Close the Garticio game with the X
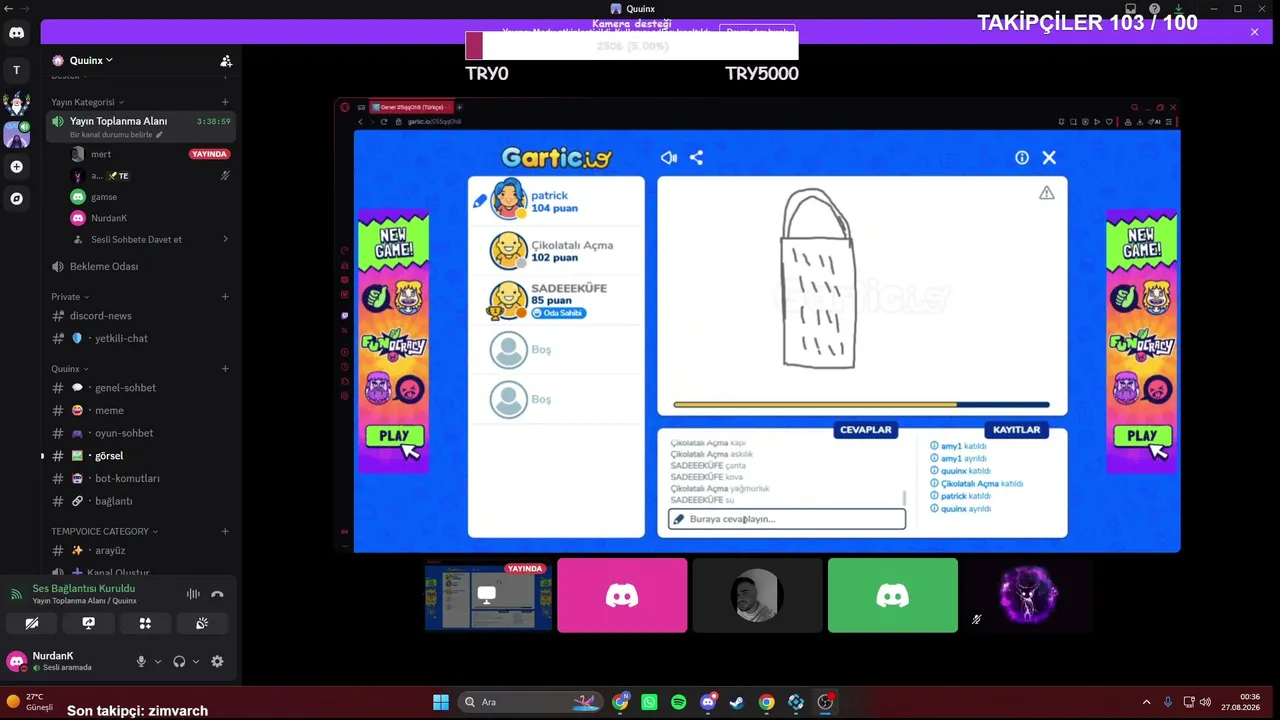1280x720 pixels. point(1049,158)
